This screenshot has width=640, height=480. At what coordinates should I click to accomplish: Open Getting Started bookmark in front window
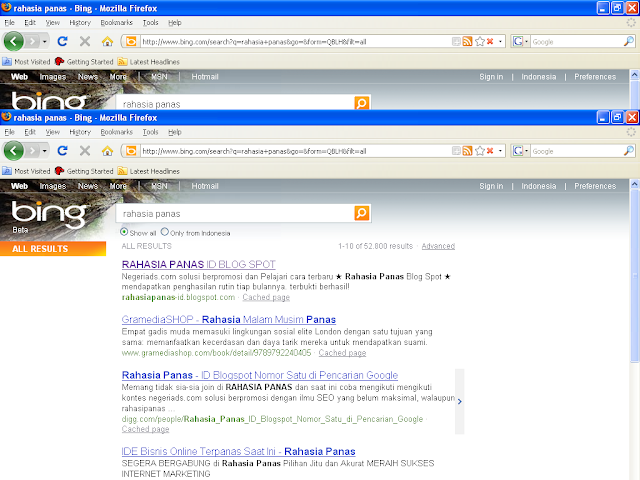click(84, 171)
